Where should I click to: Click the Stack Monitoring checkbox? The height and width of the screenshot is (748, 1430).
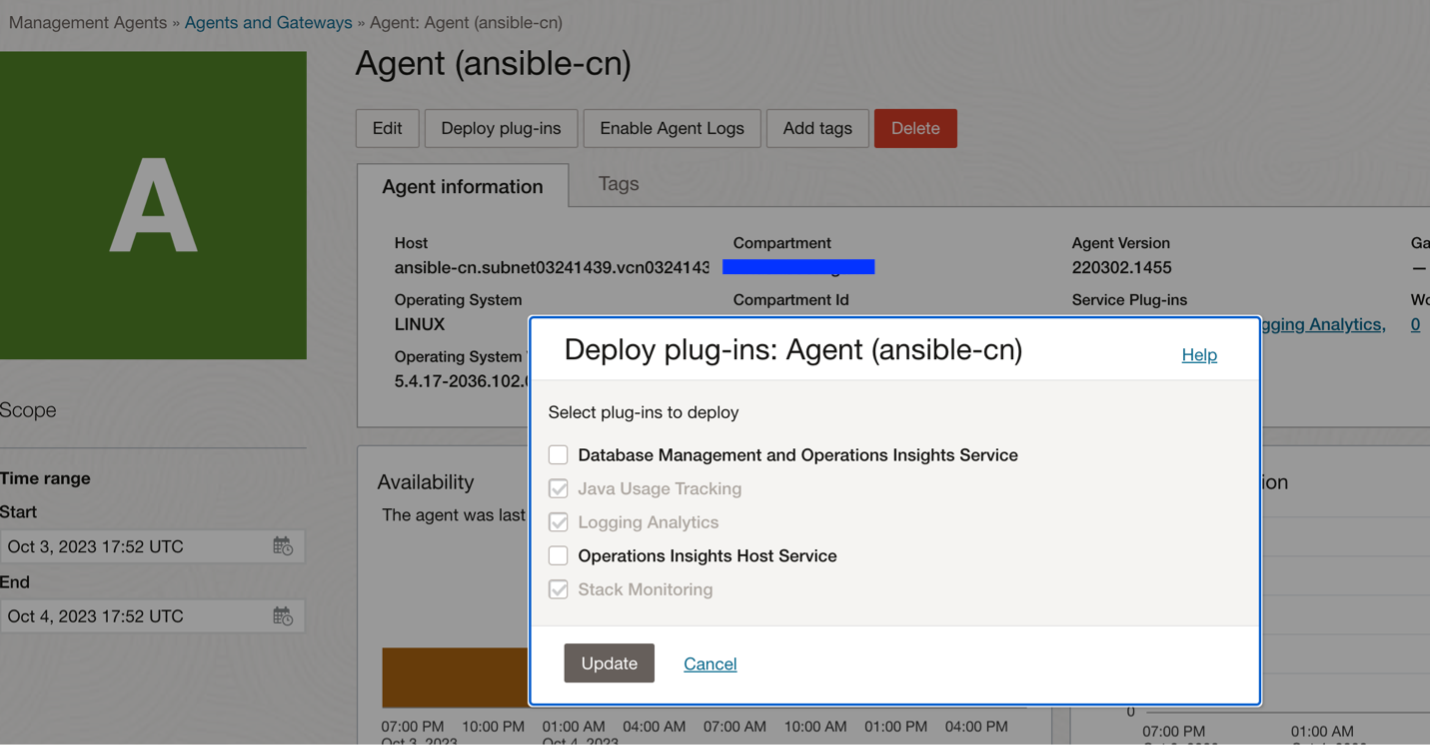point(558,590)
